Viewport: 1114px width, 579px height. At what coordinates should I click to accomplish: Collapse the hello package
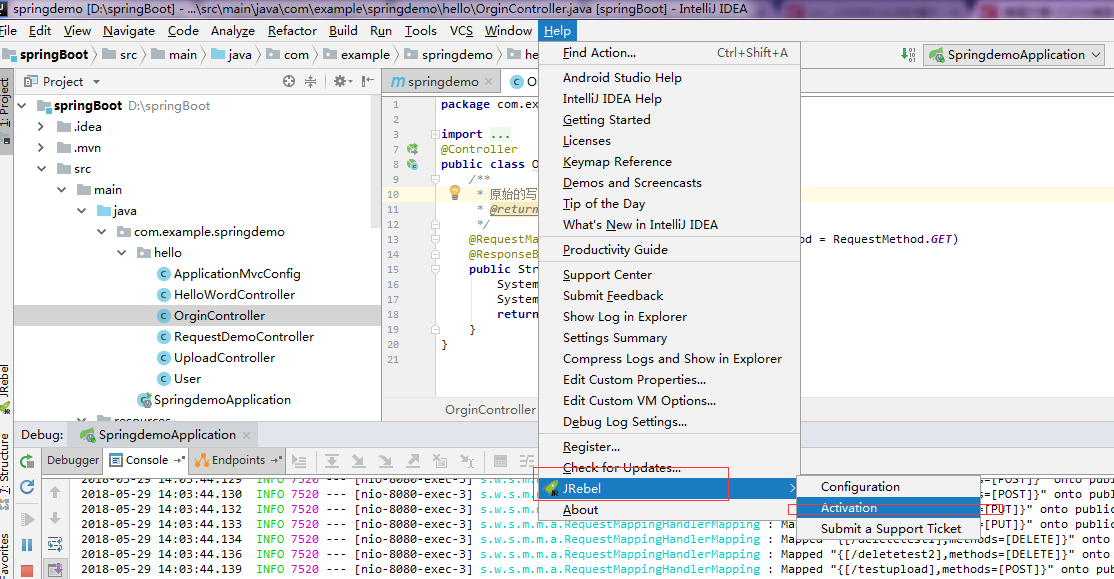(x=121, y=252)
